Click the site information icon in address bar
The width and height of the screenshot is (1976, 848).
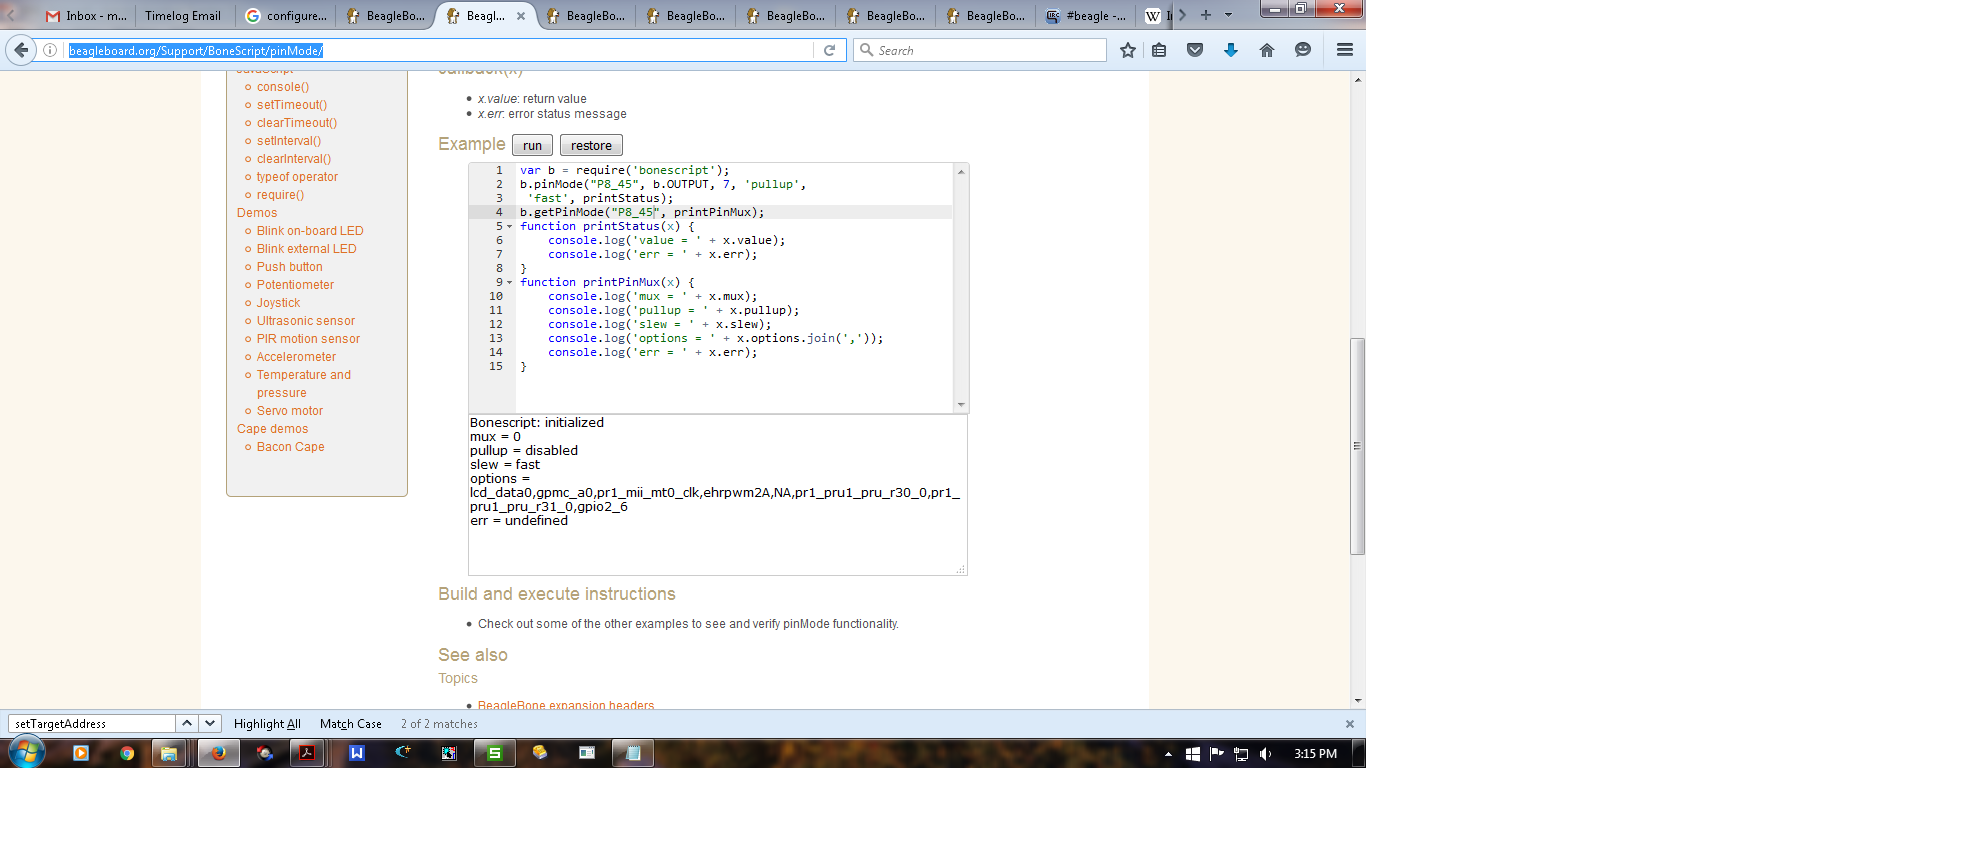[x=49, y=50]
